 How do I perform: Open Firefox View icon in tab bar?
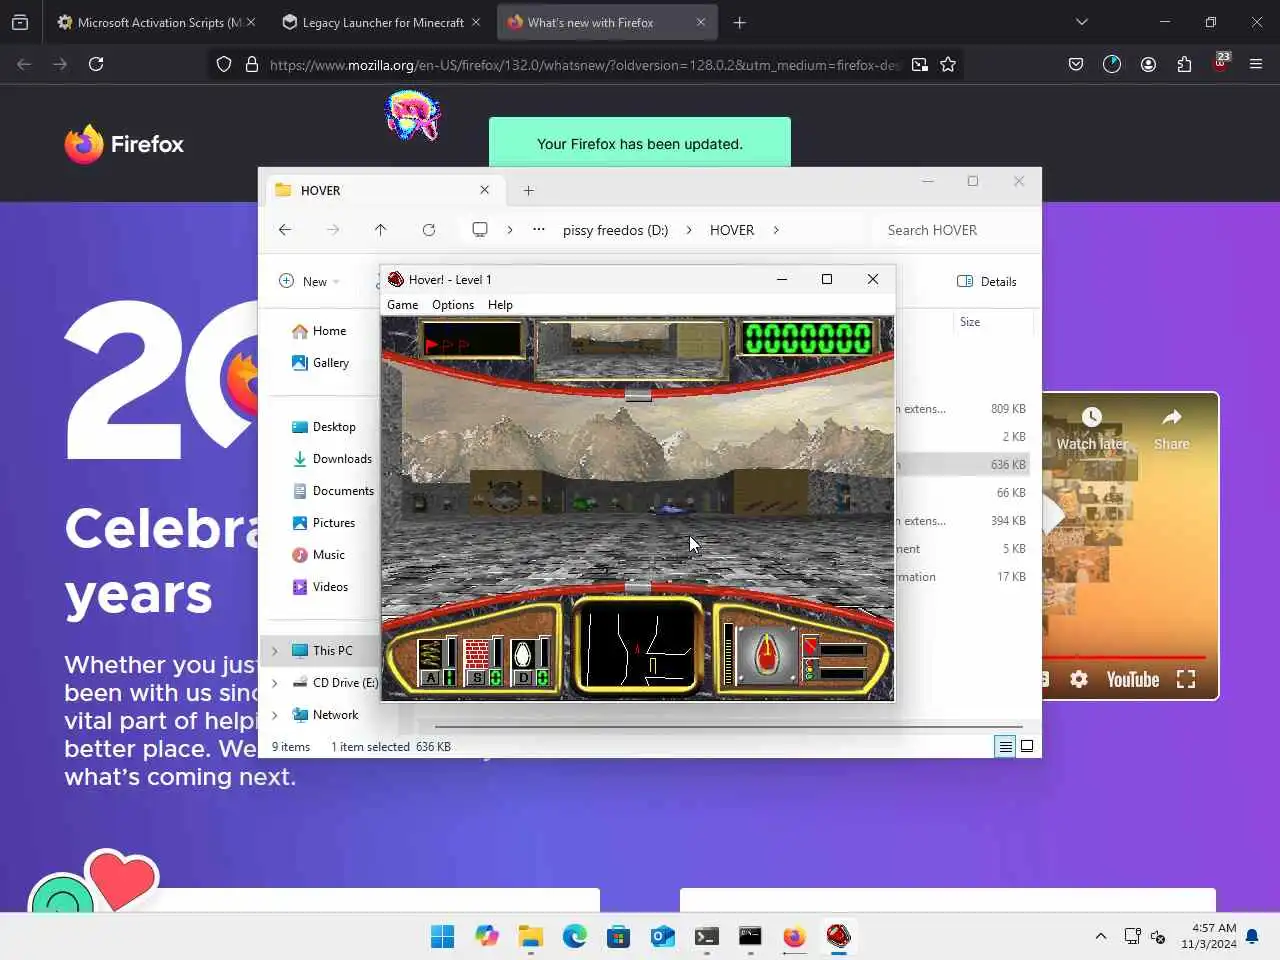tap(20, 22)
